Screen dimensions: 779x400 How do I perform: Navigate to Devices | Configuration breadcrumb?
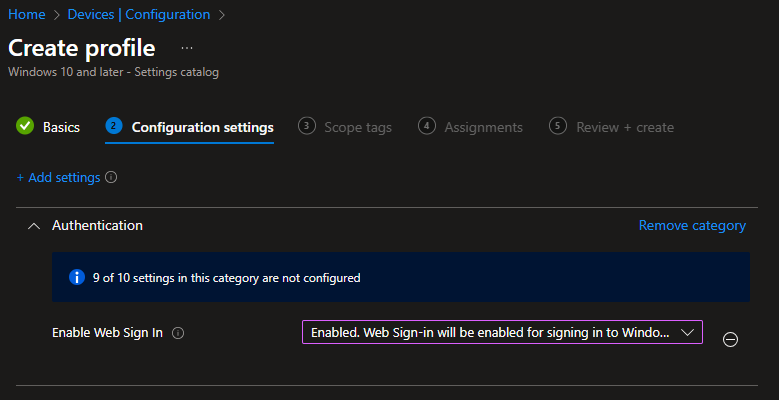(x=139, y=14)
